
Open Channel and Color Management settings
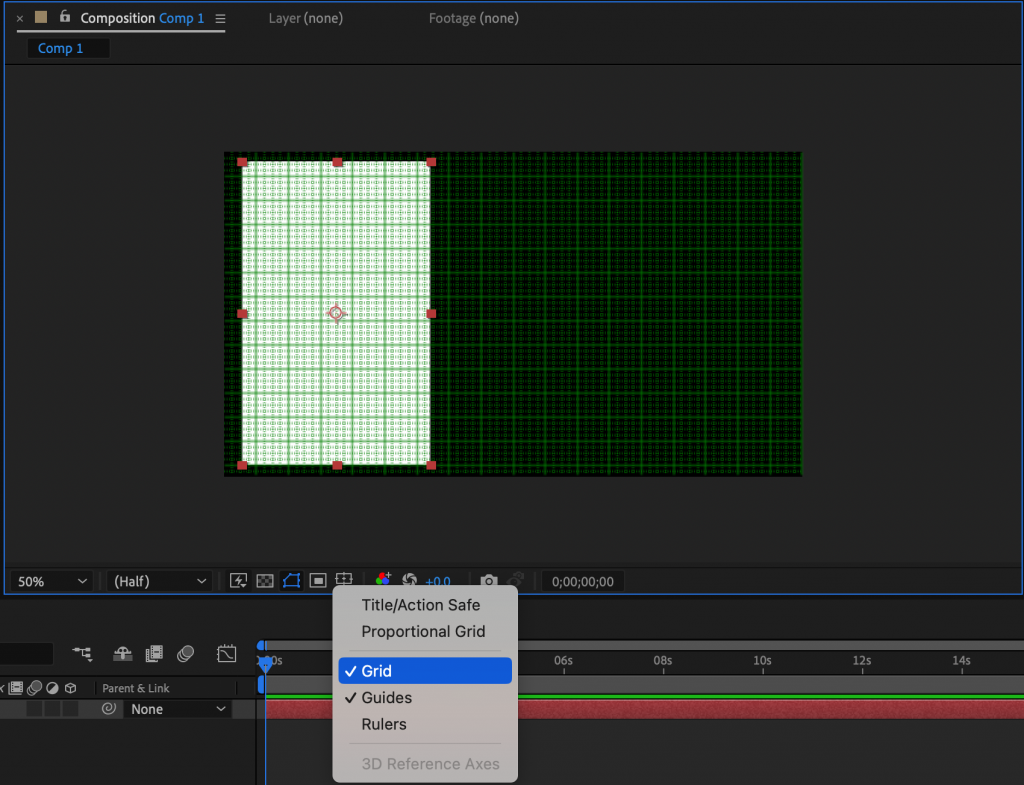(382, 580)
